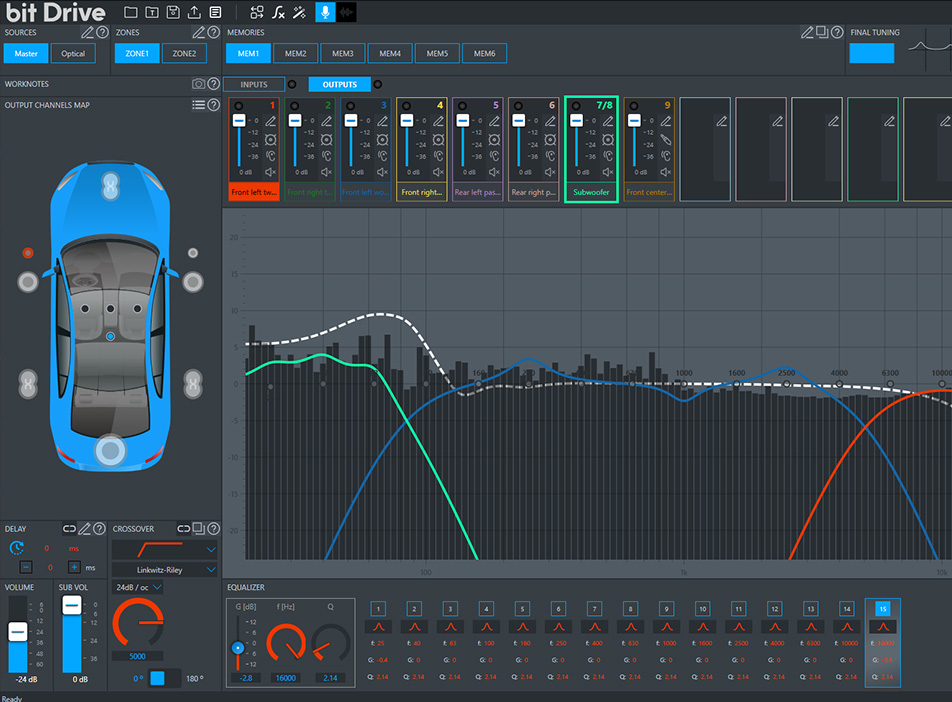Click the ZONE2 button

pyautogui.click(x=184, y=53)
